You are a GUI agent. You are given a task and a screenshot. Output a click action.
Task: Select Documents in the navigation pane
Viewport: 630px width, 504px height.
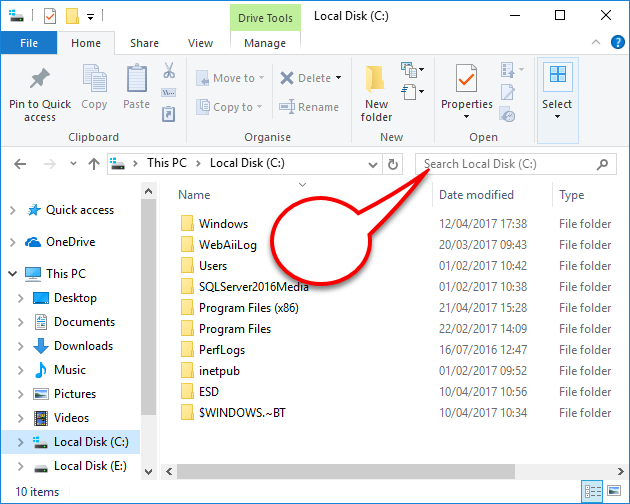(75, 322)
